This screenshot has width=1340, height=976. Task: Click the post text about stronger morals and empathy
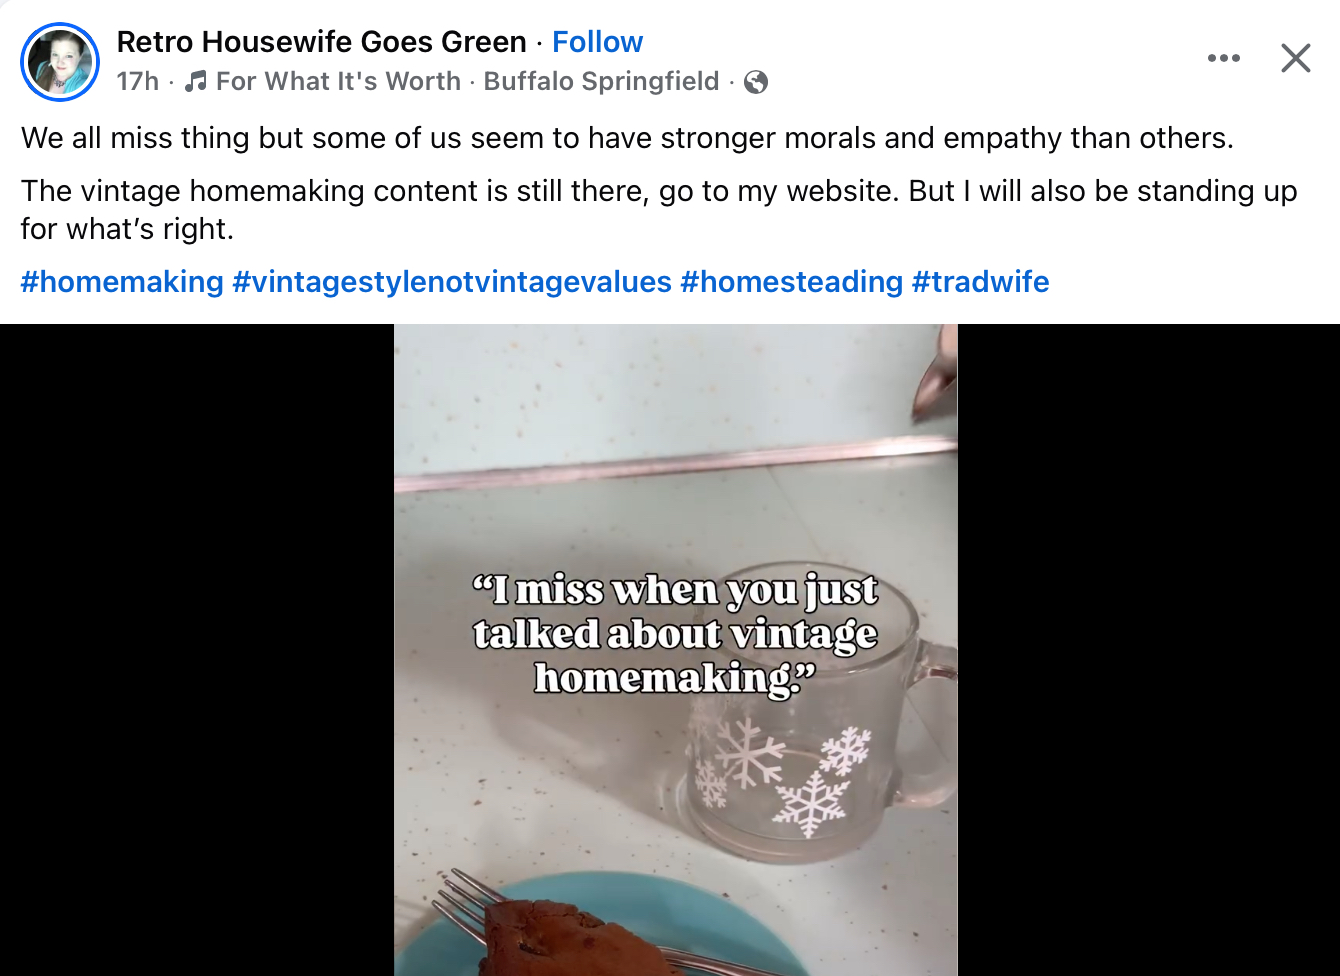click(627, 138)
